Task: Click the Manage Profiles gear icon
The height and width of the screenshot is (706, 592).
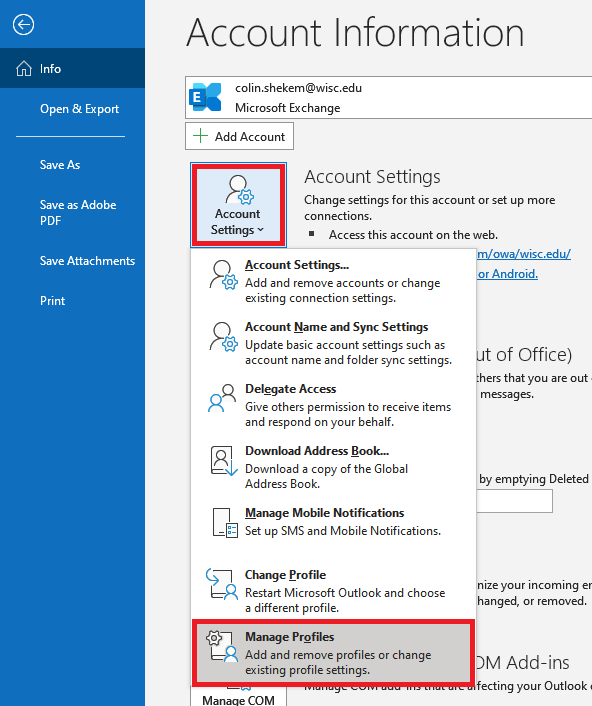Action: point(222,646)
